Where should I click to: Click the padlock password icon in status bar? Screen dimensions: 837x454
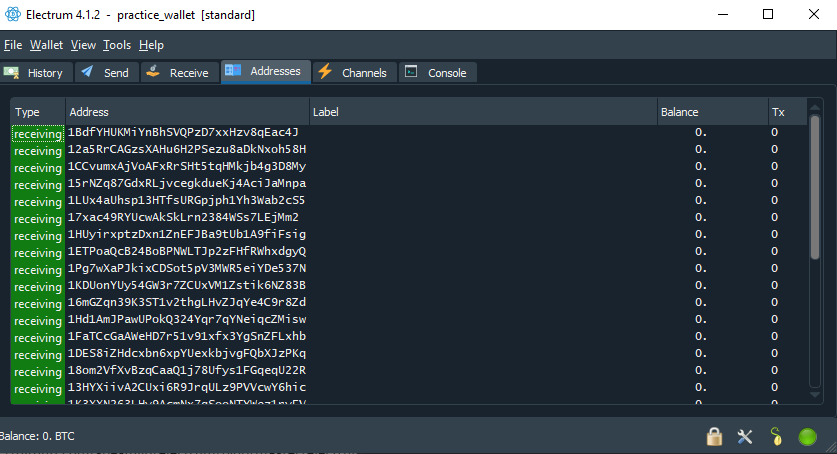[714, 436]
